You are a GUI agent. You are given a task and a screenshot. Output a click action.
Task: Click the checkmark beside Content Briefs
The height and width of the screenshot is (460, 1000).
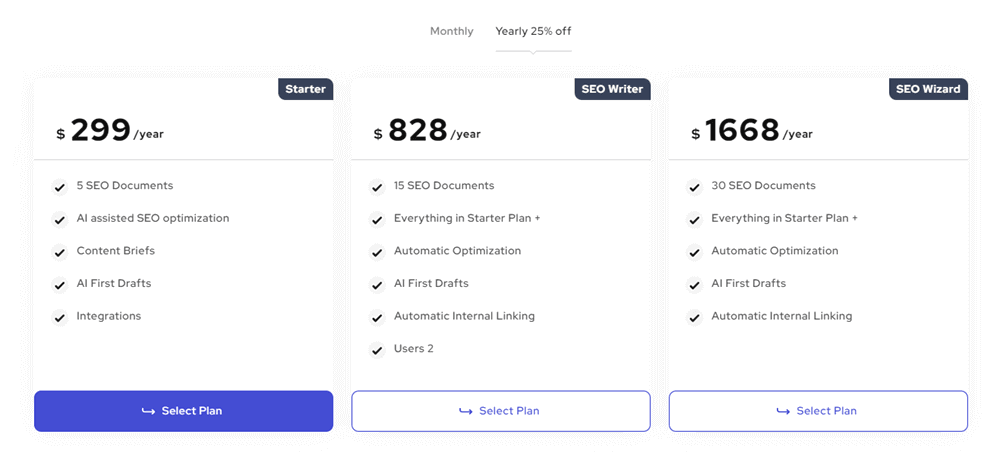[x=59, y=253]
